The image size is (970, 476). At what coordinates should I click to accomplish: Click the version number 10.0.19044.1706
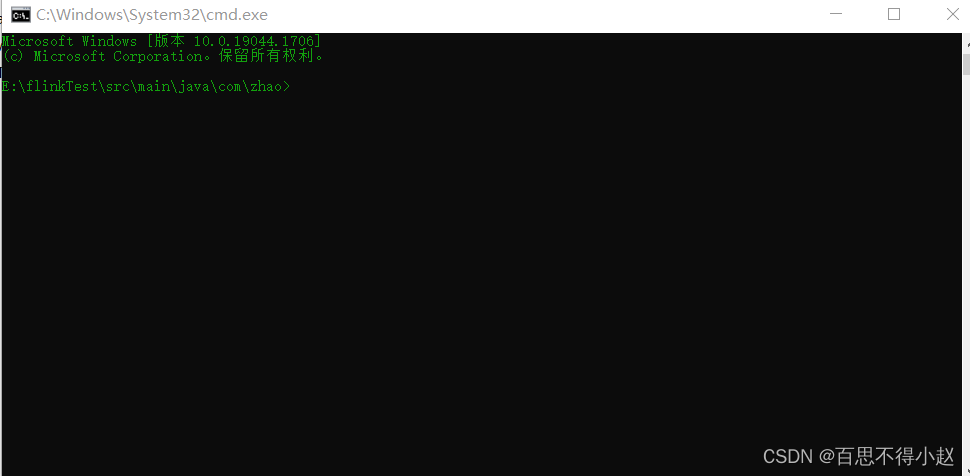tap(255, 41)
